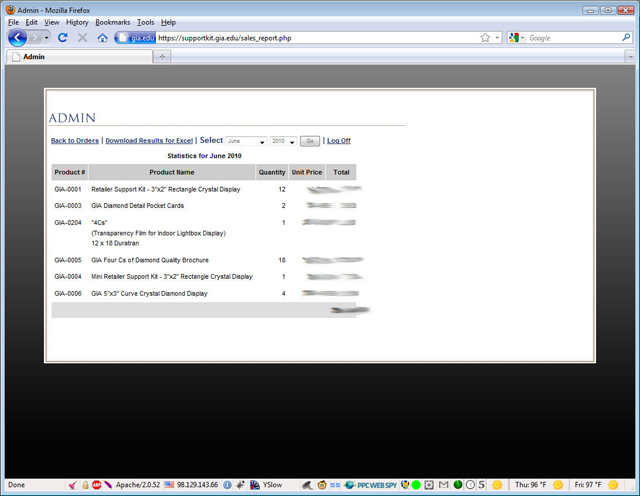This screenshot has height=496, width=640.
Task: Click the PPC Web Spy status bar item
Action: pos(371,485)
